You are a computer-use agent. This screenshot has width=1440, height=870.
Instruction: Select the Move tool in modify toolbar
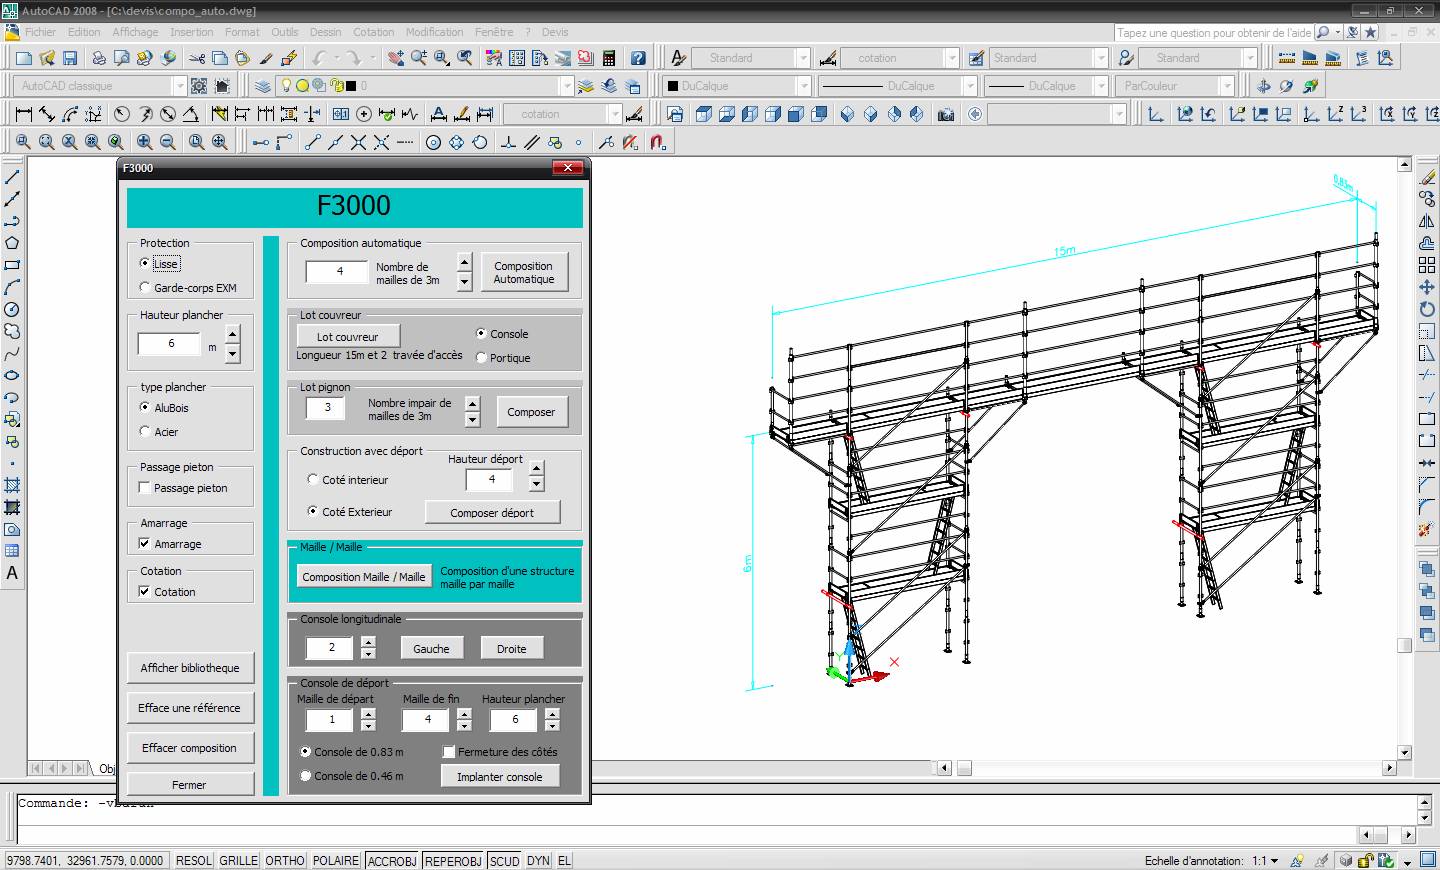point(1427,287)
